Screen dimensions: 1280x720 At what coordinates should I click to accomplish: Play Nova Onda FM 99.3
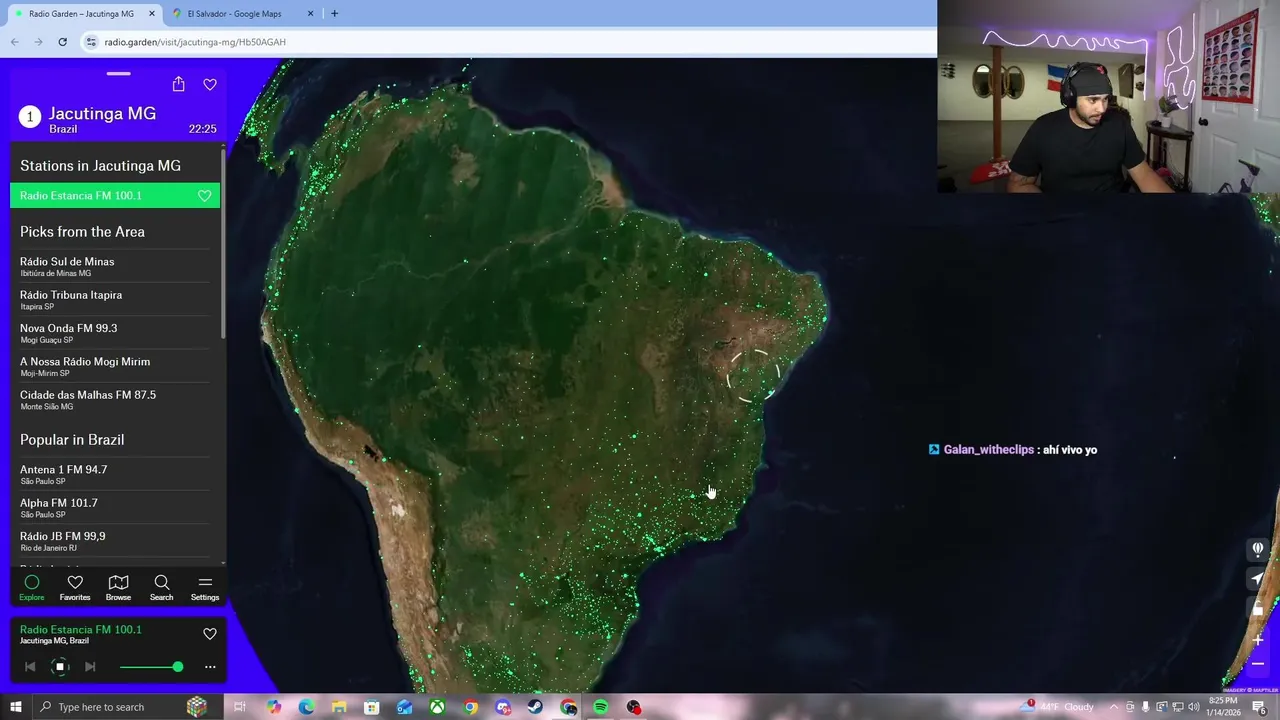click(115, 333)
